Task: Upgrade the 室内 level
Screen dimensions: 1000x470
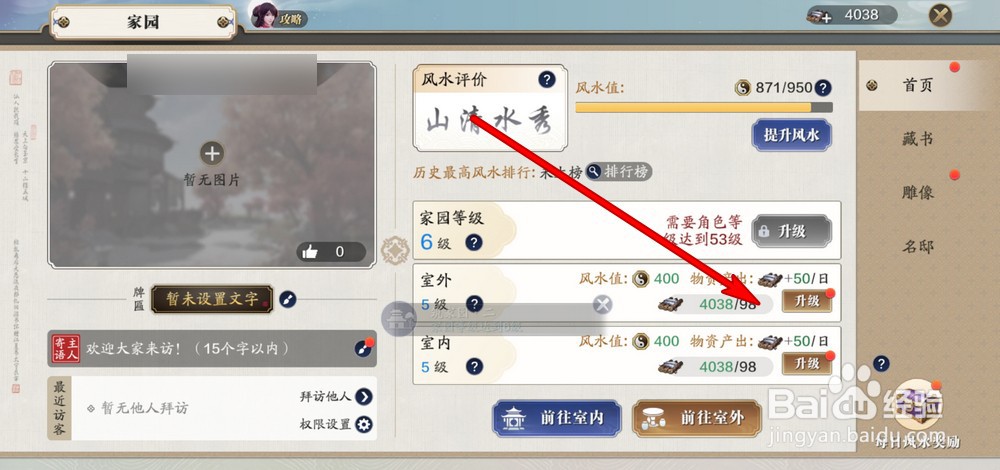Action: (807, 364)
